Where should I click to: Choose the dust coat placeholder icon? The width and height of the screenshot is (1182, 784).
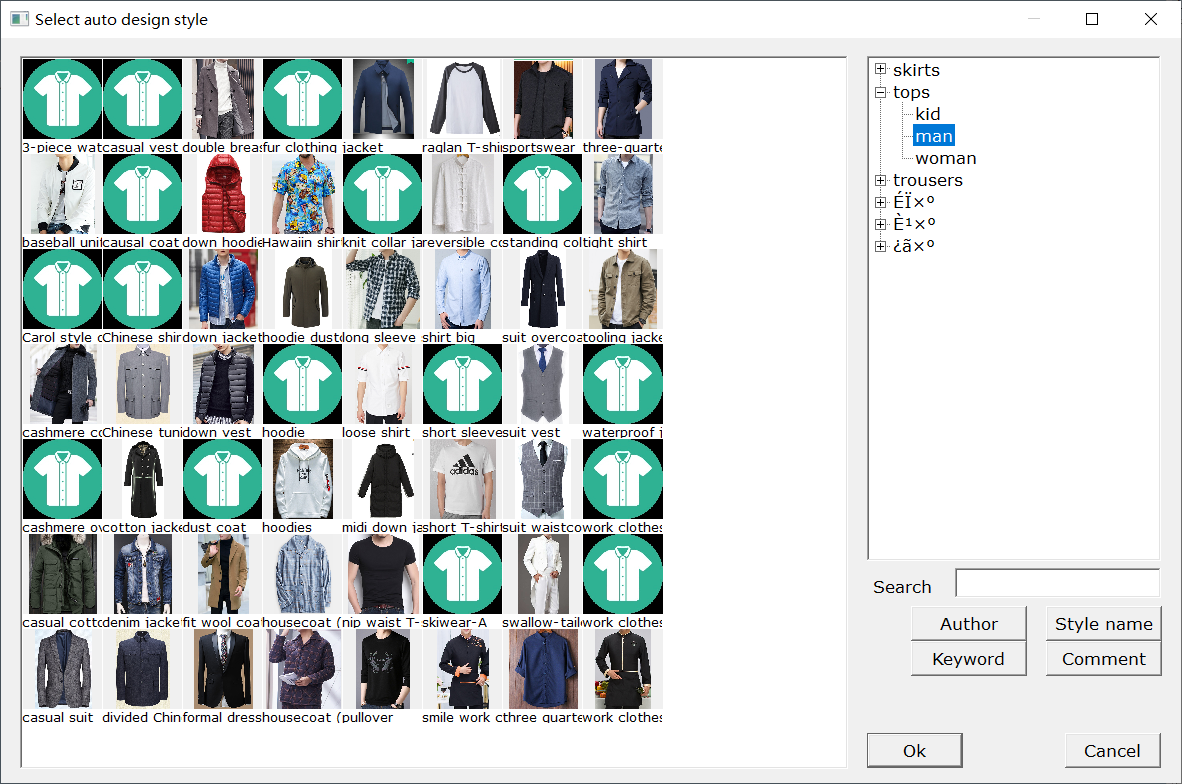pos(222,479)
